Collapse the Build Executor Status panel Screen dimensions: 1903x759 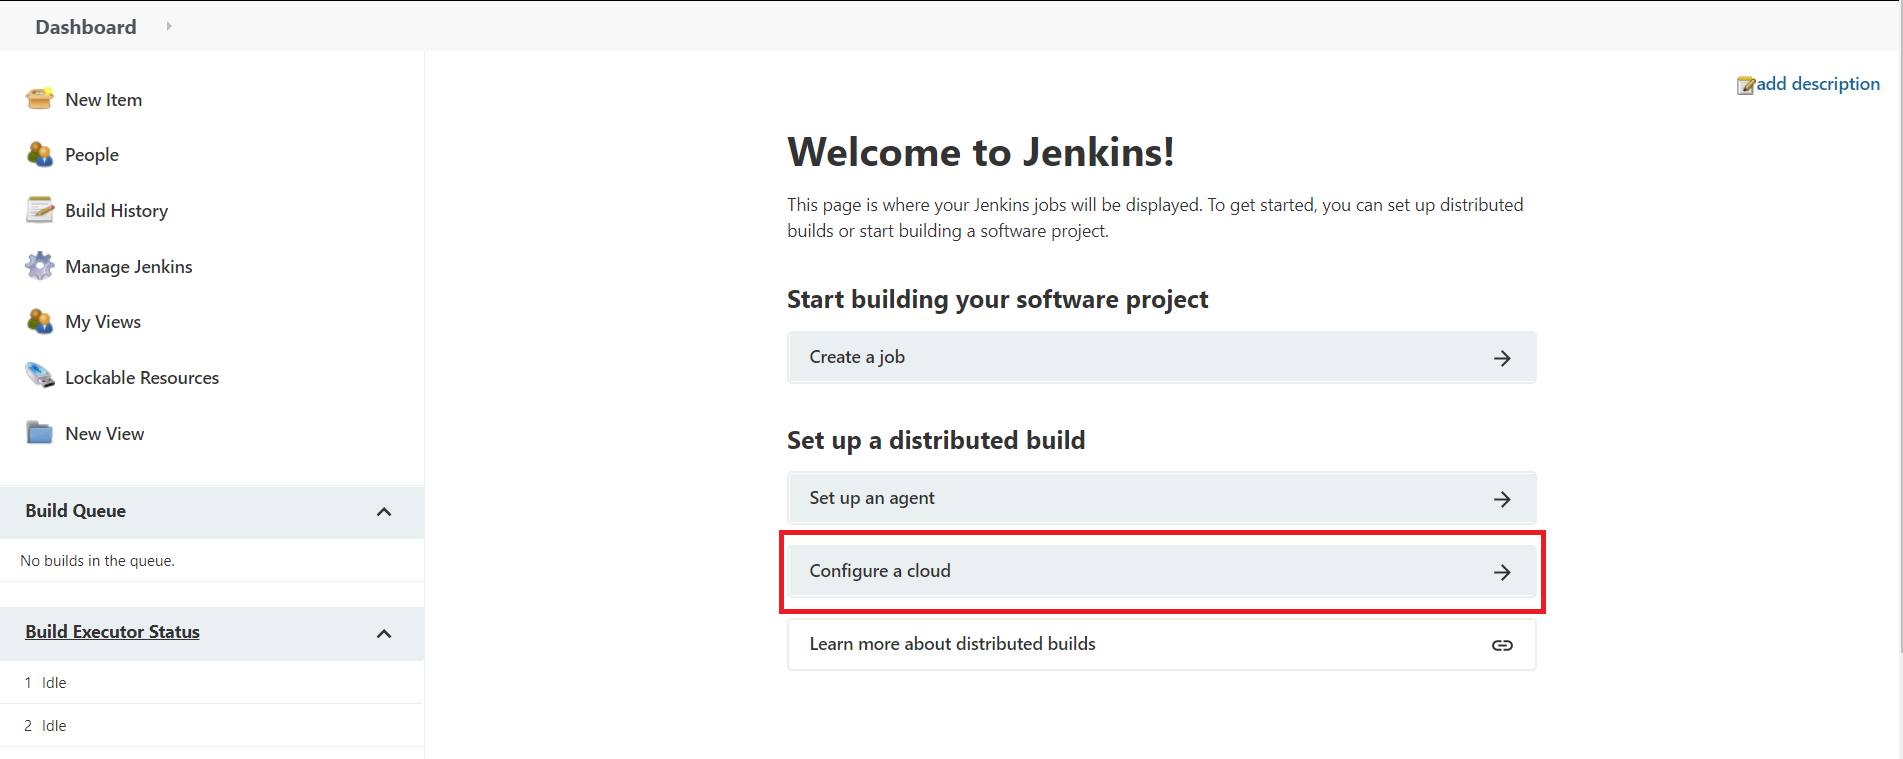pyautogui.click(x=384, y=634)
